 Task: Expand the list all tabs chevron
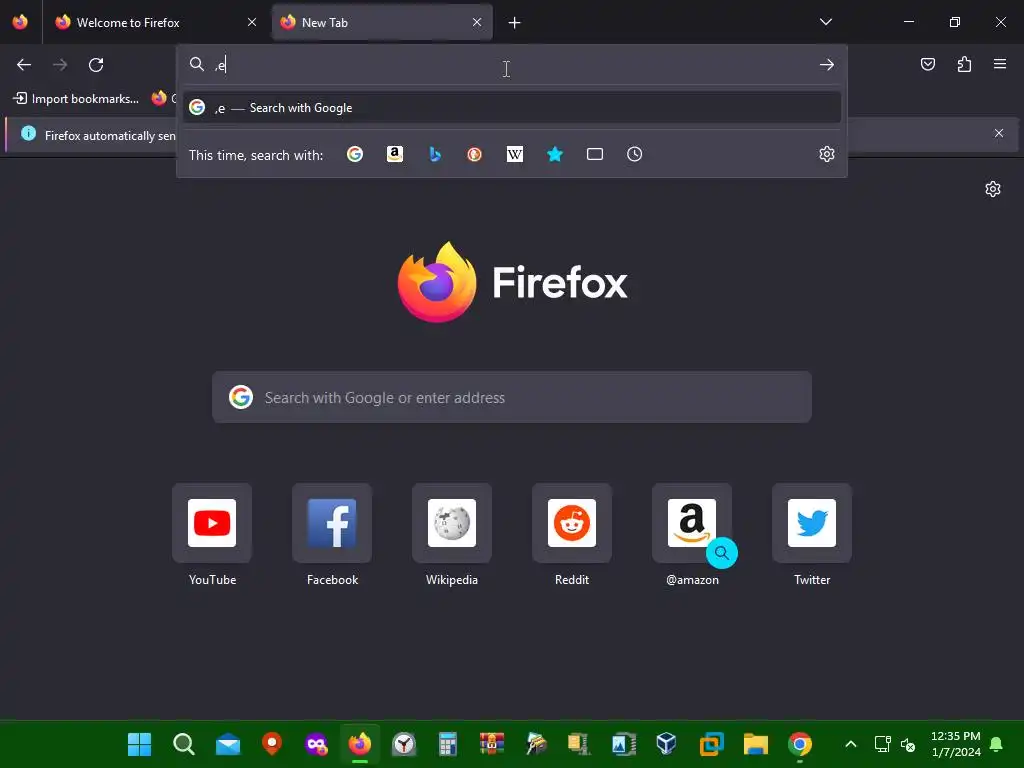click(825, 22)
